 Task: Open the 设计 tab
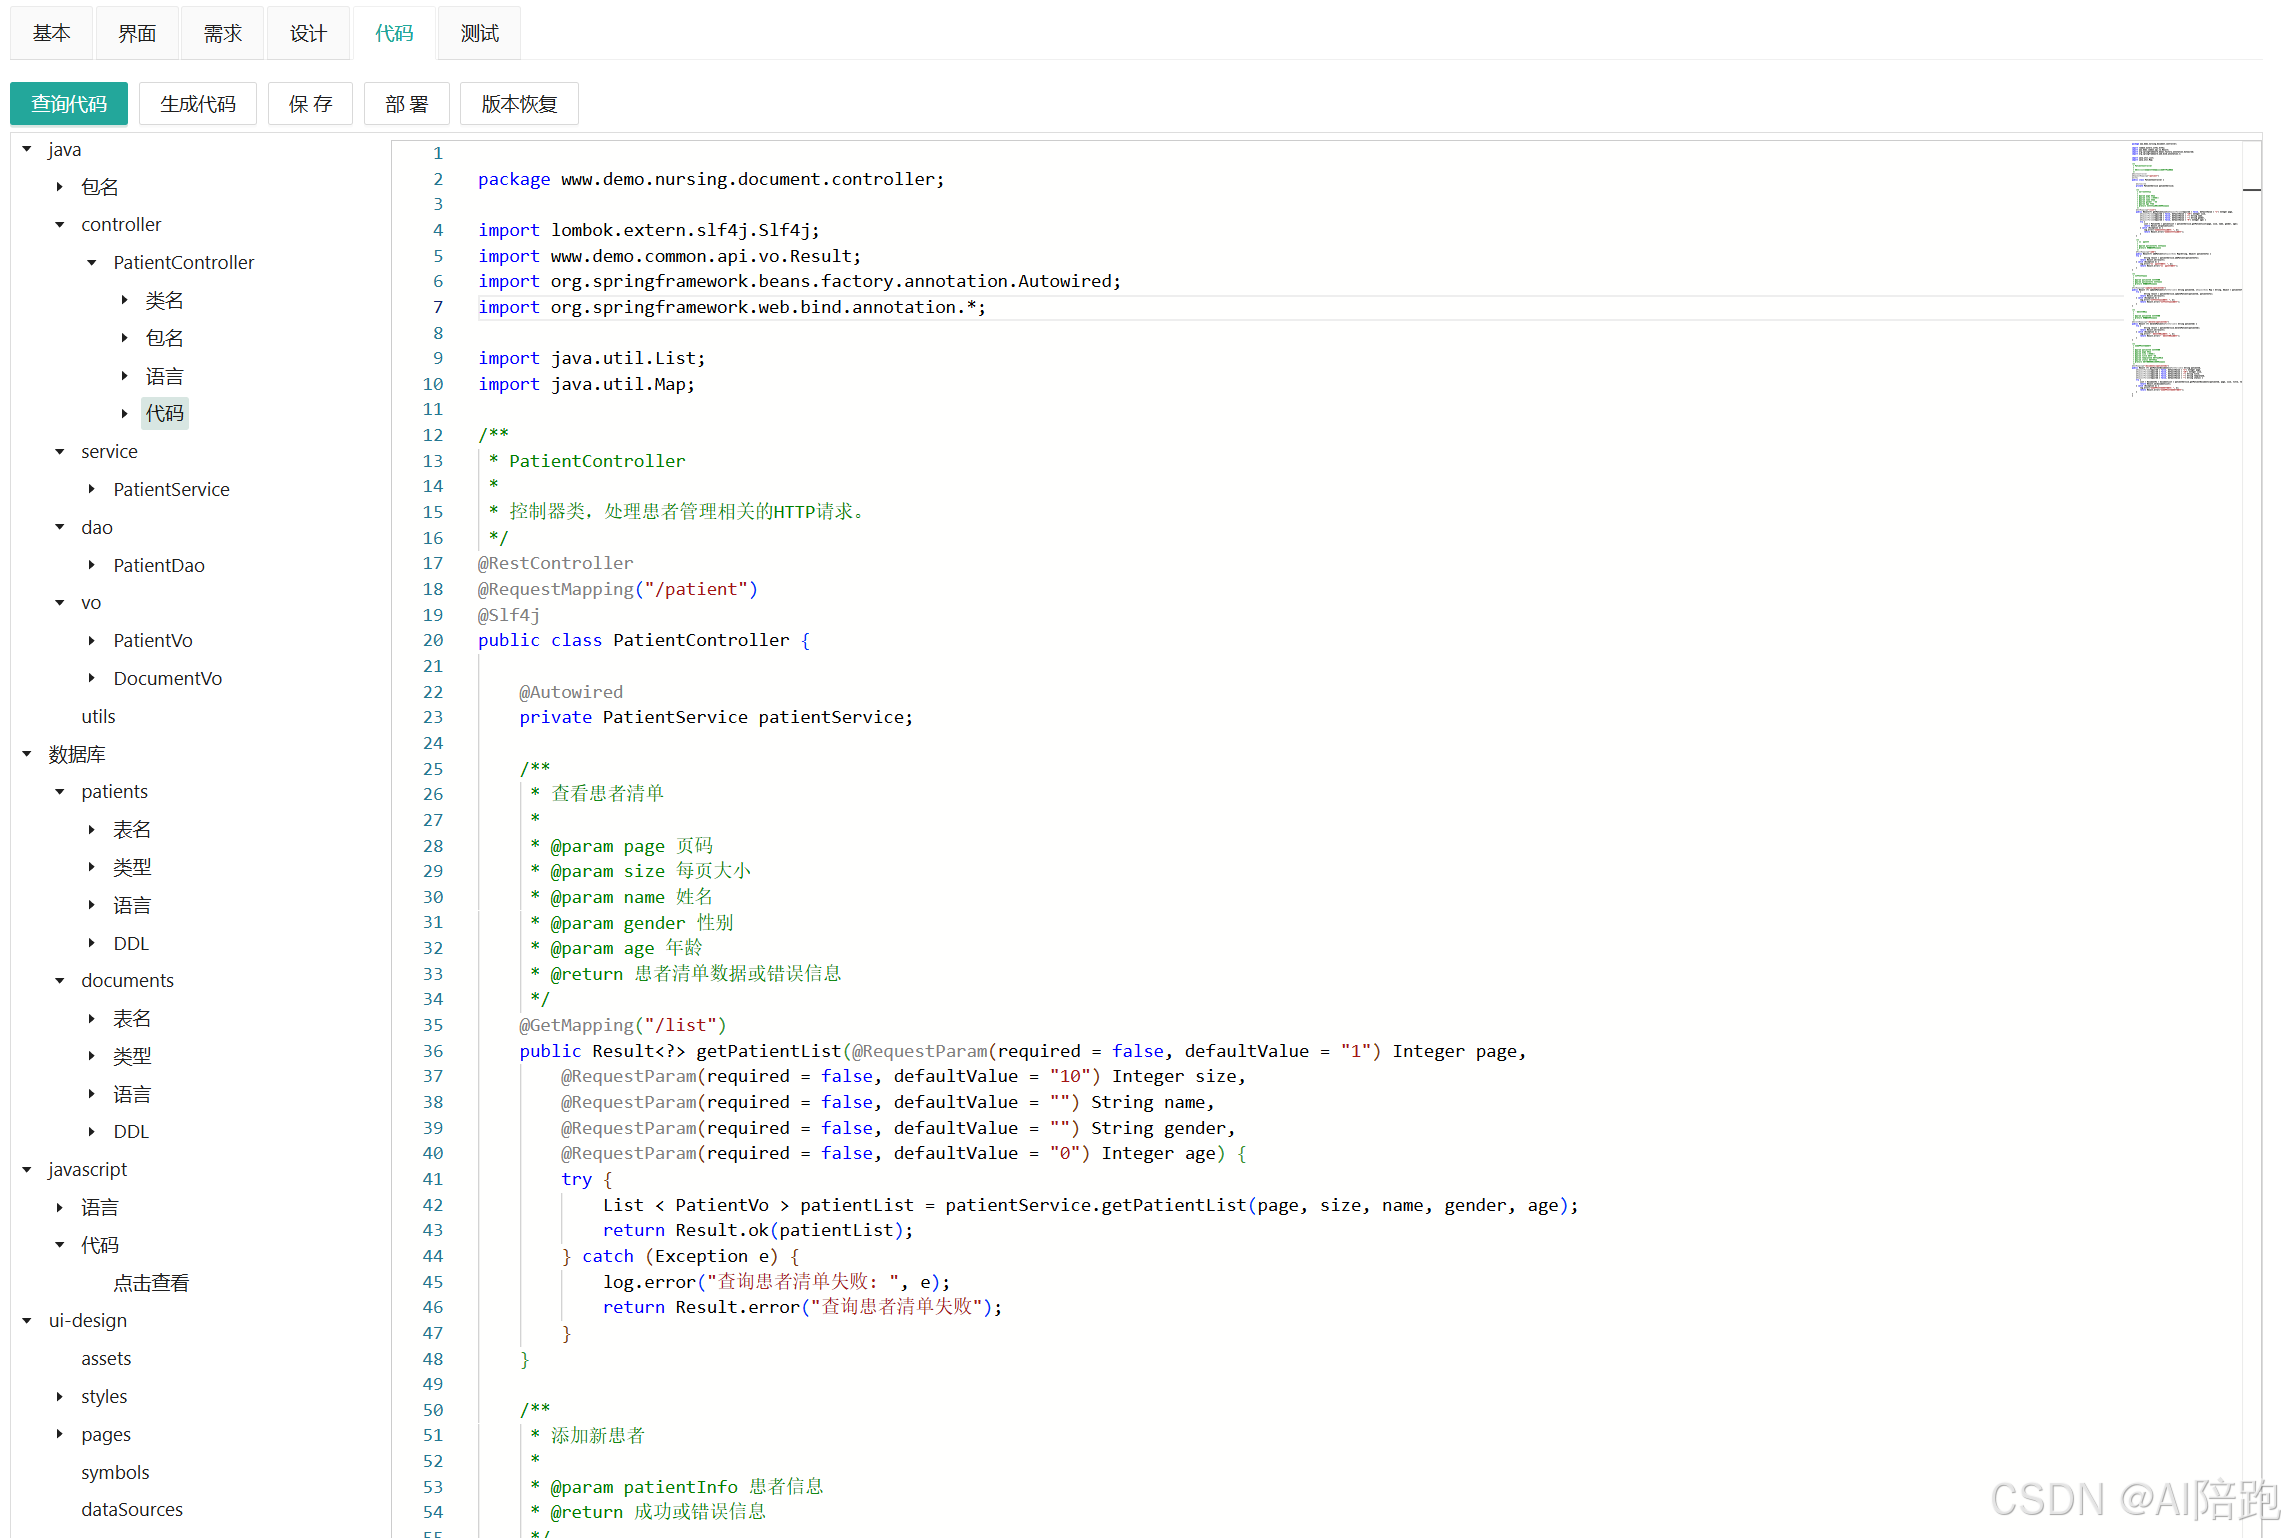pos(308,34)
